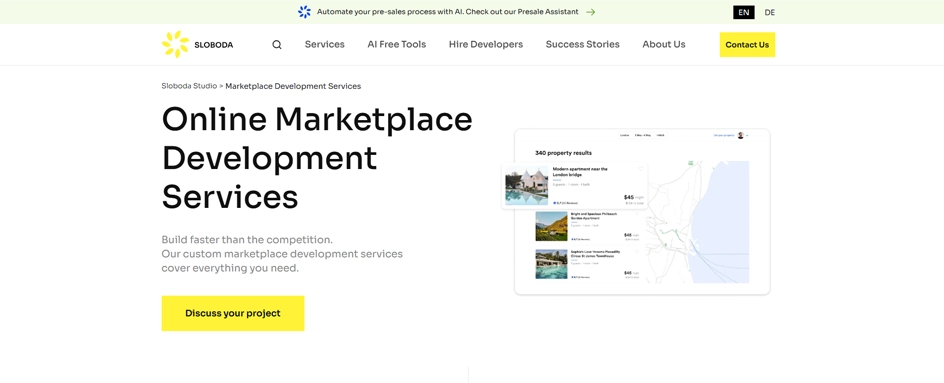Click the $45 price on first listing
This screenshot has width=944, height=383.
629,197
